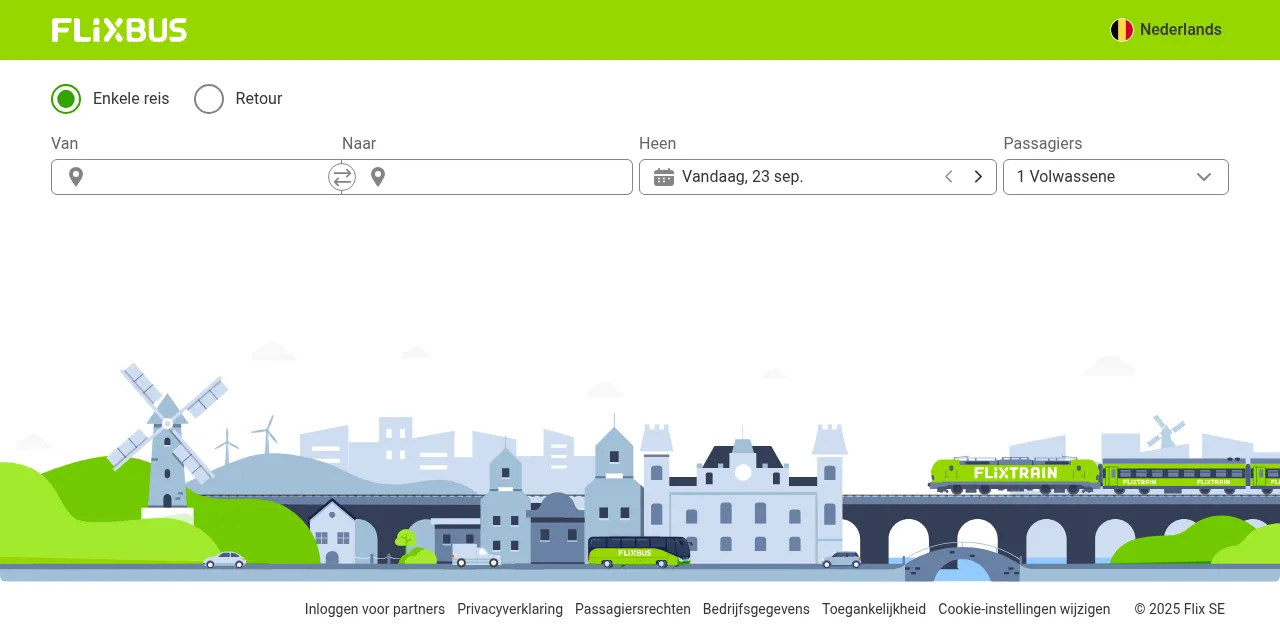Viewport: 1280px width, 633px height.
Task: Open the Passagiersrechten link
Action: tap(633, 609)
